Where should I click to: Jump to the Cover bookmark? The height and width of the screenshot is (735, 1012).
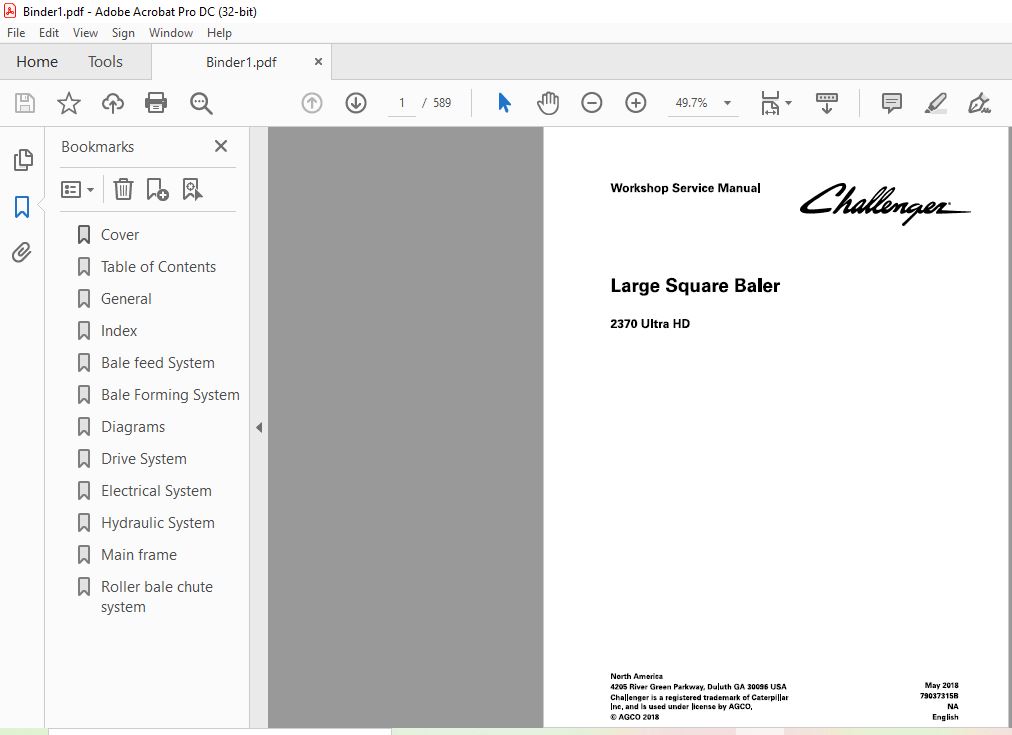coord(120,235)
